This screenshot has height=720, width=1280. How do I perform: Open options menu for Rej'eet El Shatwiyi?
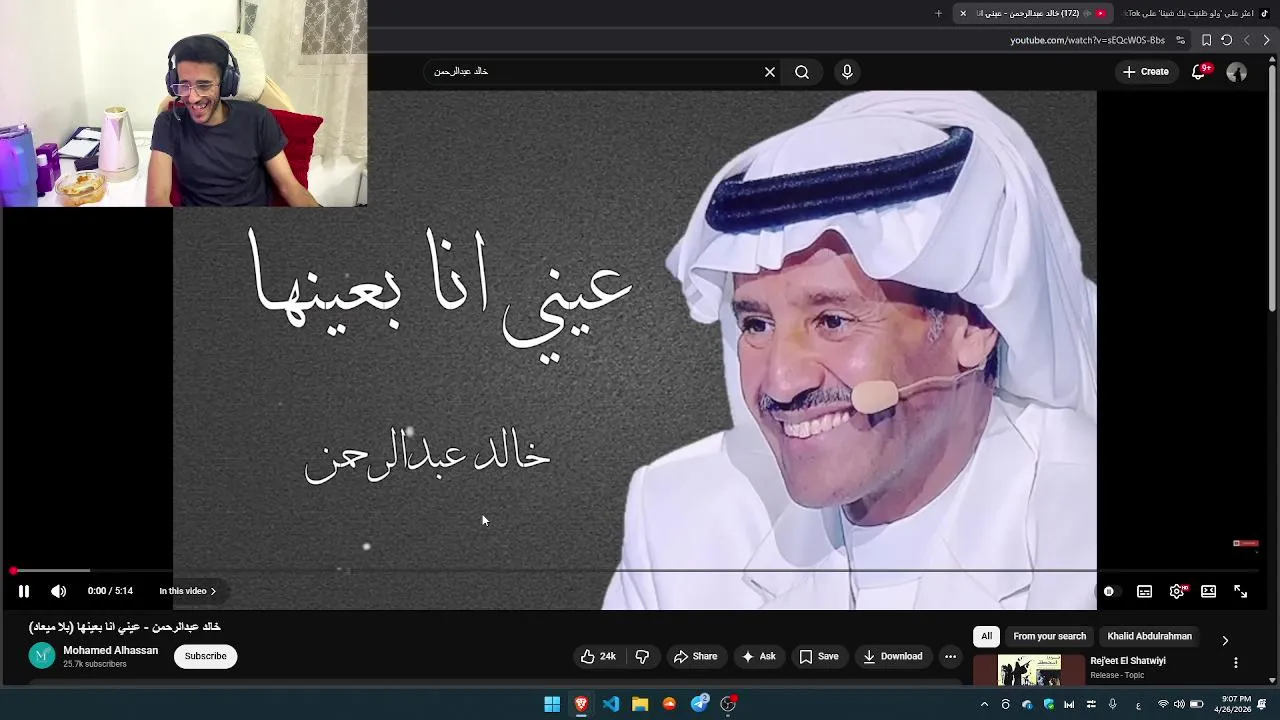pos(1235,663)
